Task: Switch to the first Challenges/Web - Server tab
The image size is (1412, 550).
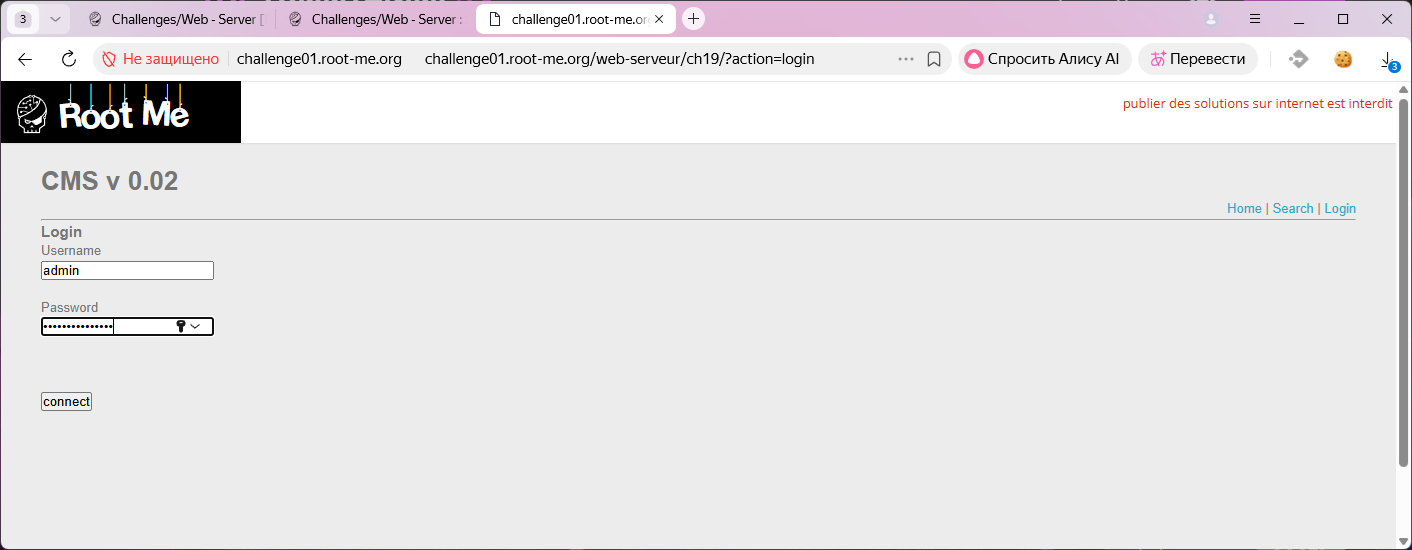Action: click(x=174, y=19)
